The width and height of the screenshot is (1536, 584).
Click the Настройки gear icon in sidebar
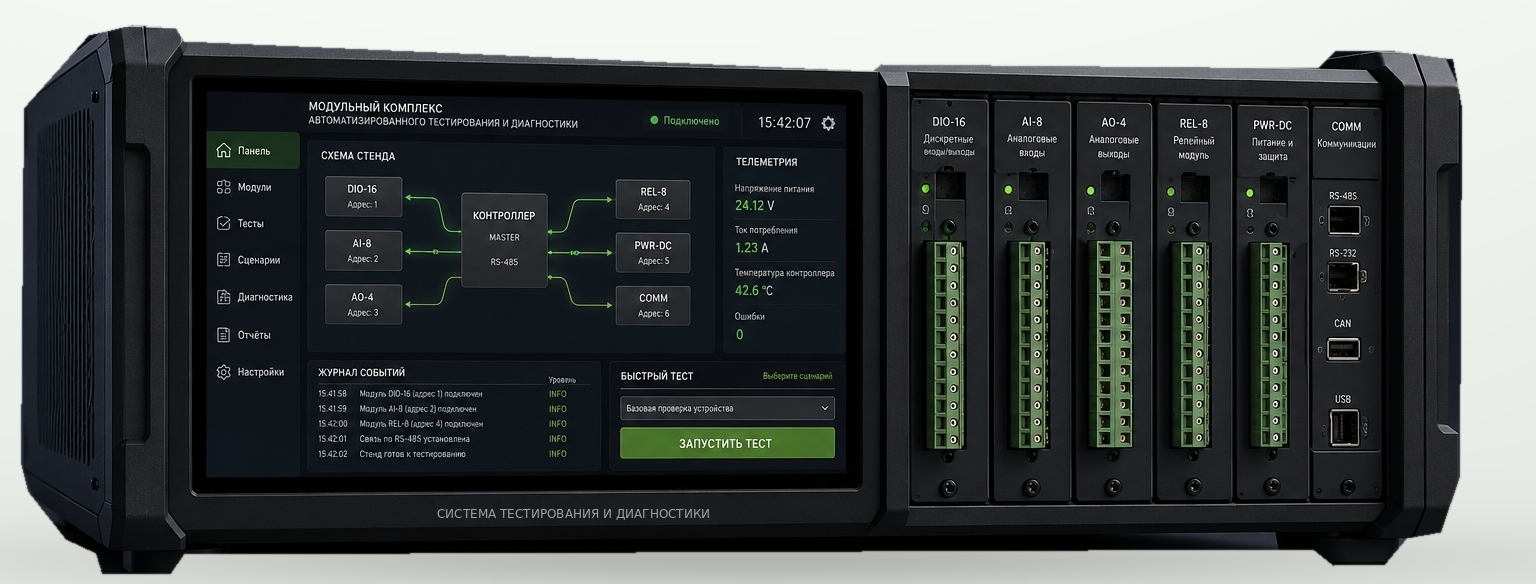(224, 372)
